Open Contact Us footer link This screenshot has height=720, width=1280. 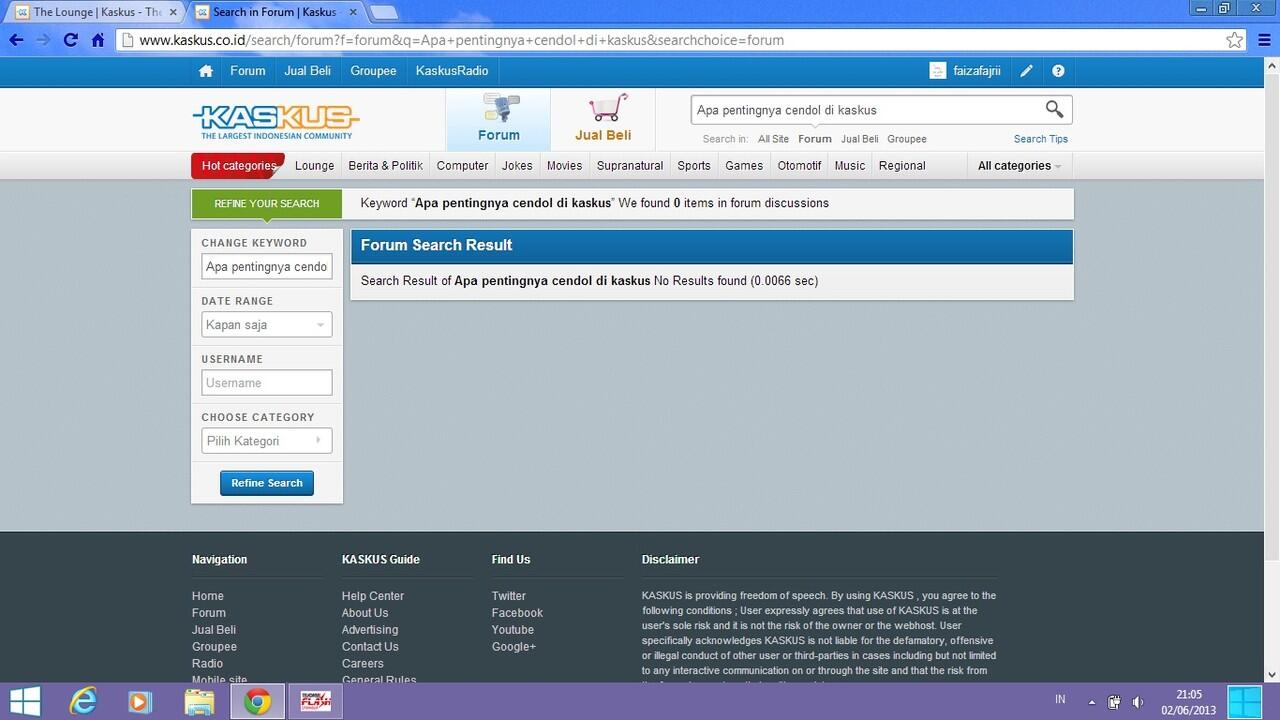pyautogui.click(x=370, y=647)
